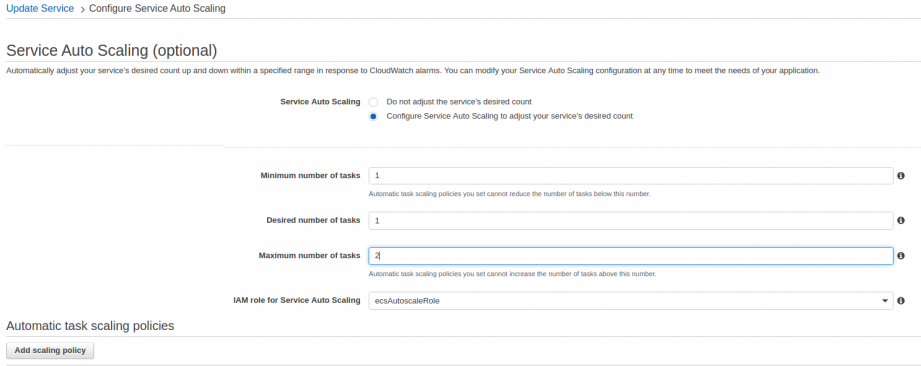This screenshot has width=921, height=366.
Task: Click the Minimum number of tasks field
Action: point(631,176)
